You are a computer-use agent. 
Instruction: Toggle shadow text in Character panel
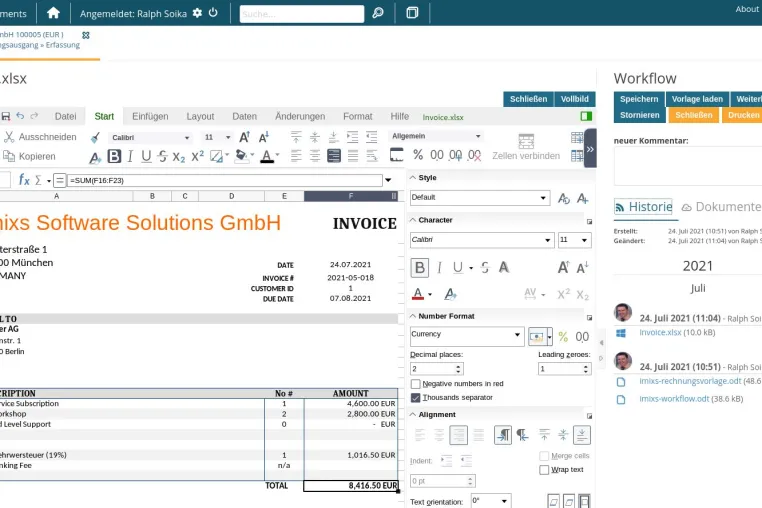[x=503, y=267]
